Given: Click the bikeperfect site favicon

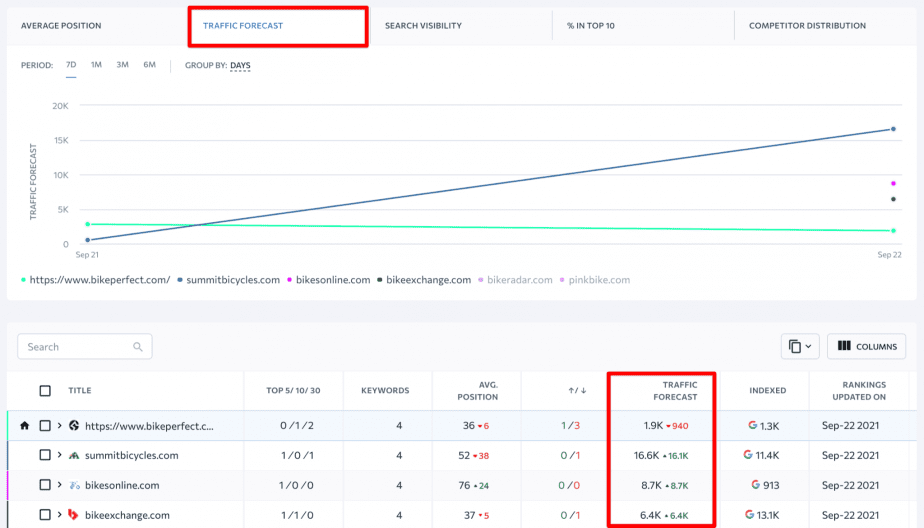Looking at the screenshot, I should point(74,425).
